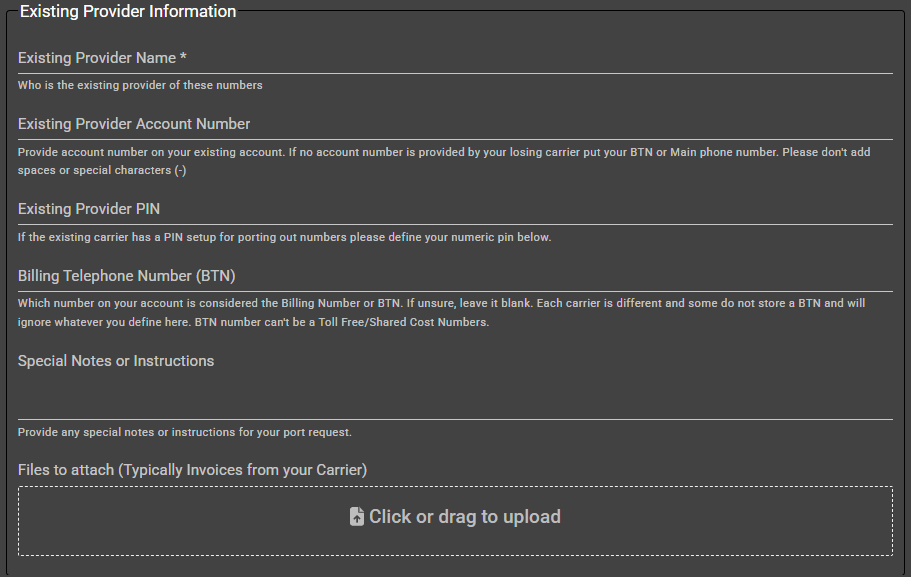Click the 'Files to attach' label
This screenshot has width=911, height=577.
click(x=68, y=470)
